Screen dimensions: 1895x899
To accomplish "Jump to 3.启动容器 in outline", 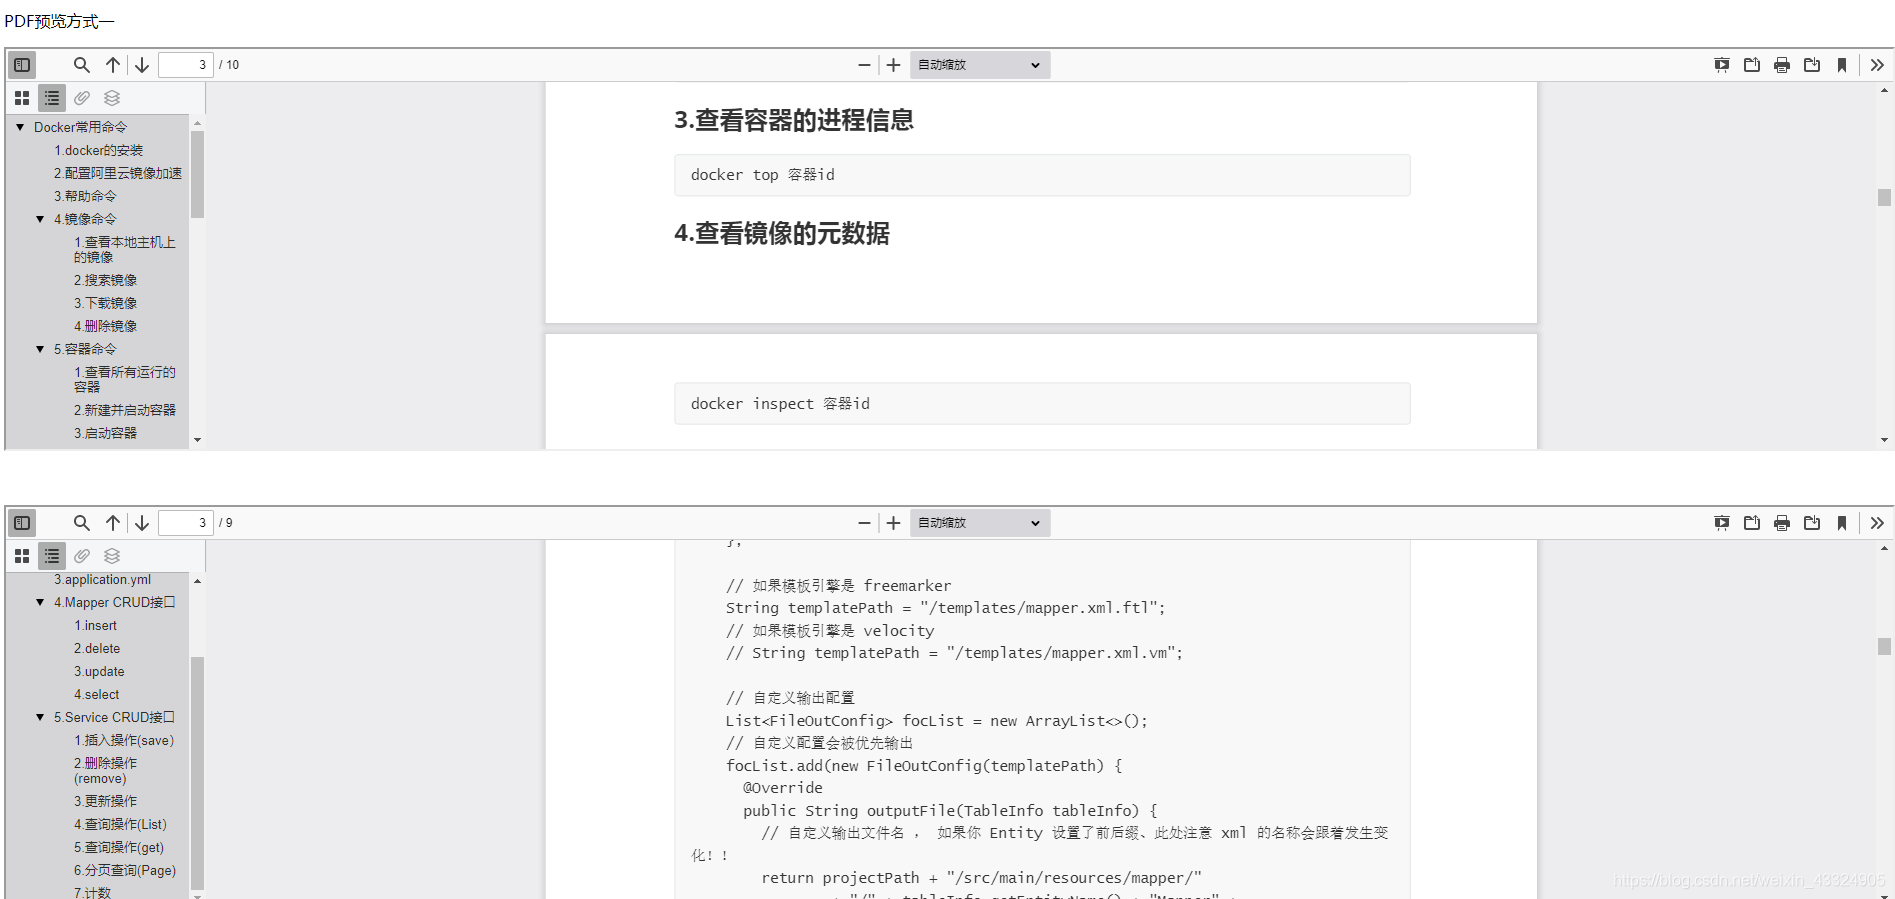I will (x=105, y=433).
